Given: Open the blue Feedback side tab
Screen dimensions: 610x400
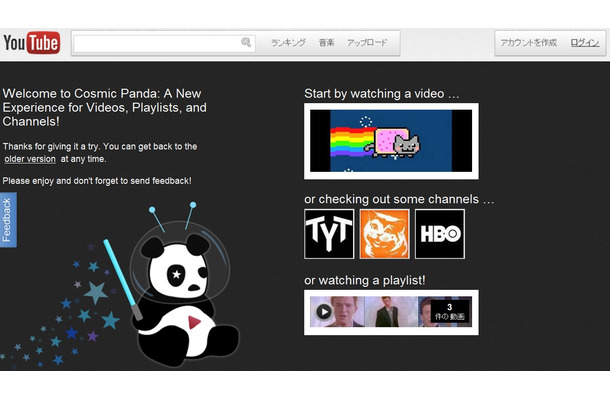Looking at the screenshot, I should pyautogui.click(x=8, y=219).
